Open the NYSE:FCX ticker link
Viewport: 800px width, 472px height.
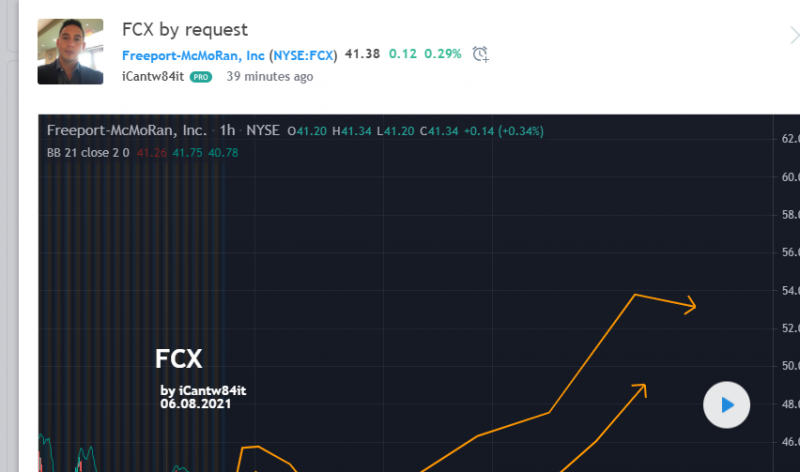(303, 56)
